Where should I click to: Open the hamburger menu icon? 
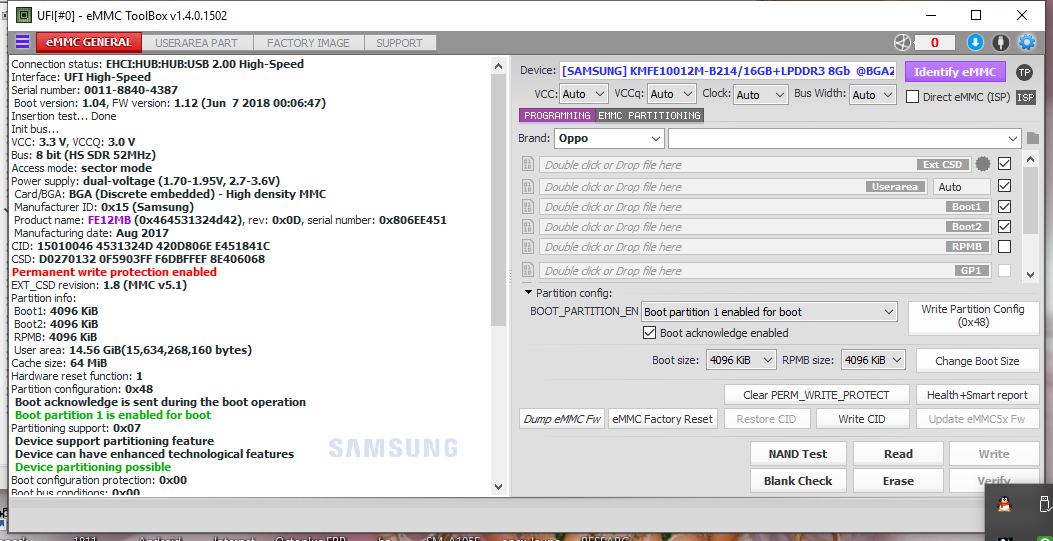pyautogui.click(x=22, y=42)
